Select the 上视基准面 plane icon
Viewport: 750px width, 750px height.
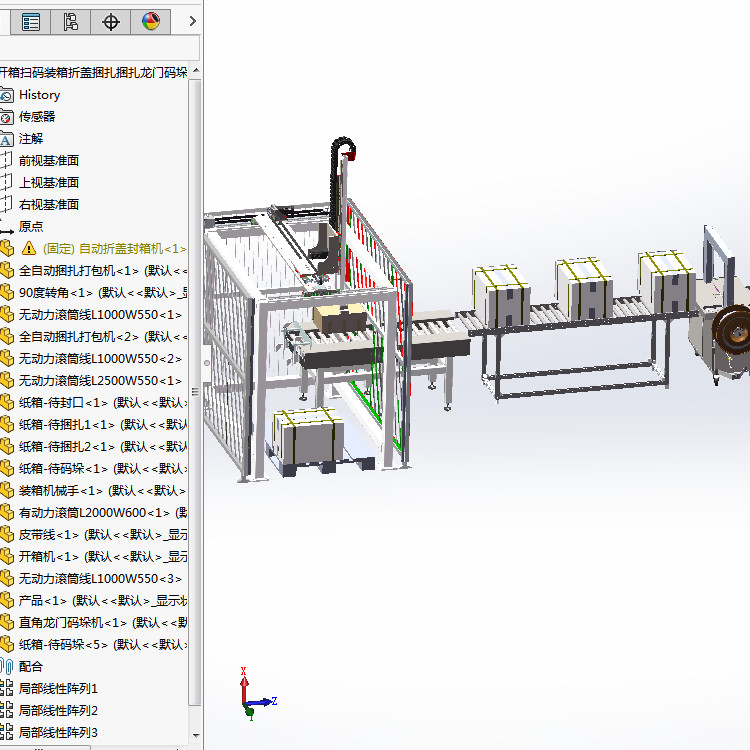[x=6, y=183]
